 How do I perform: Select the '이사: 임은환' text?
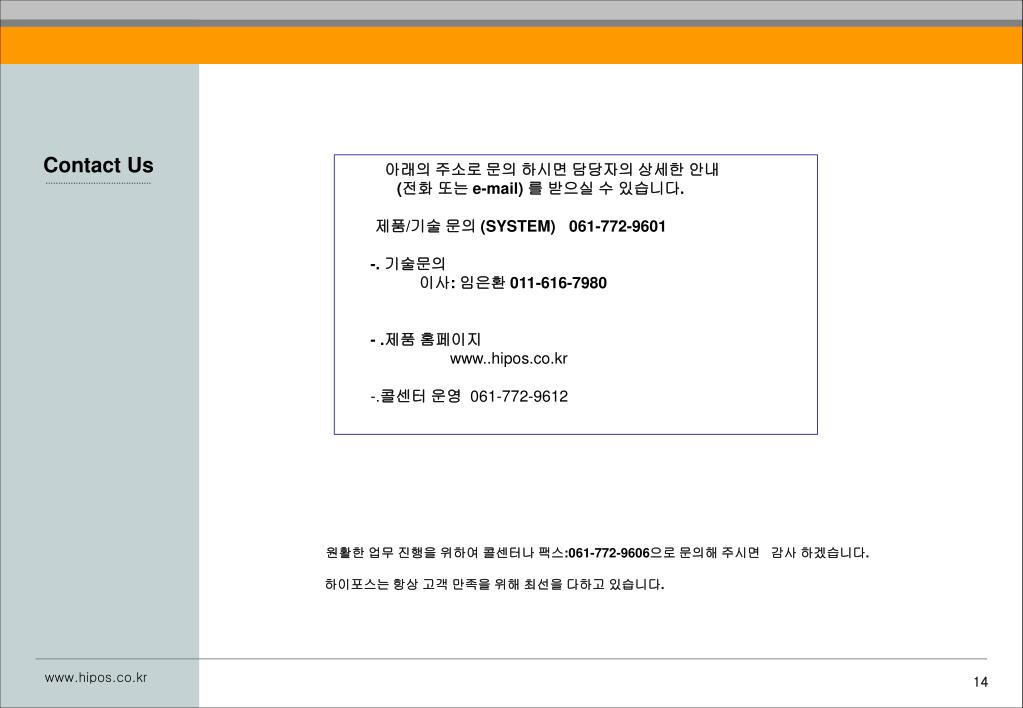pos(462,283)
